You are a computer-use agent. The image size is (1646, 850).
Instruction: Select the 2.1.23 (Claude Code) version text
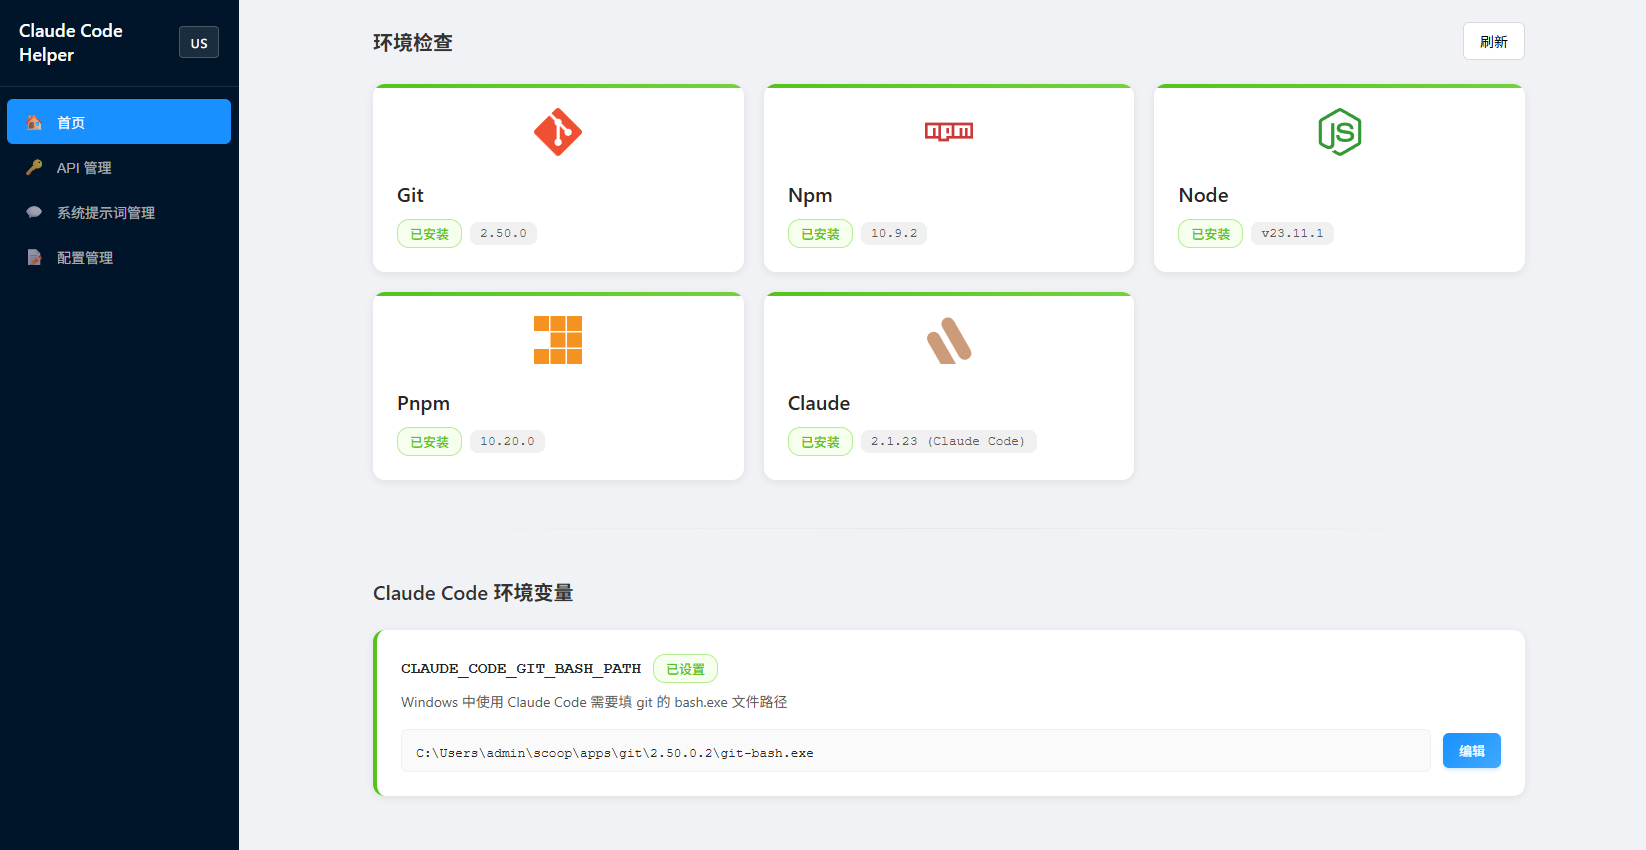pos(948,441)
